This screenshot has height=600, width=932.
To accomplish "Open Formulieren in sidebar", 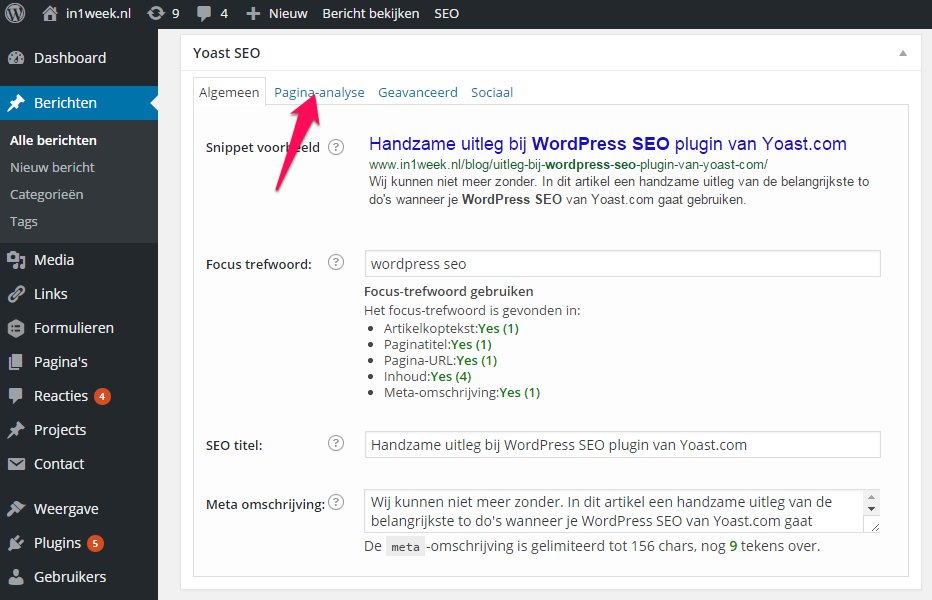I will point(74,328).
